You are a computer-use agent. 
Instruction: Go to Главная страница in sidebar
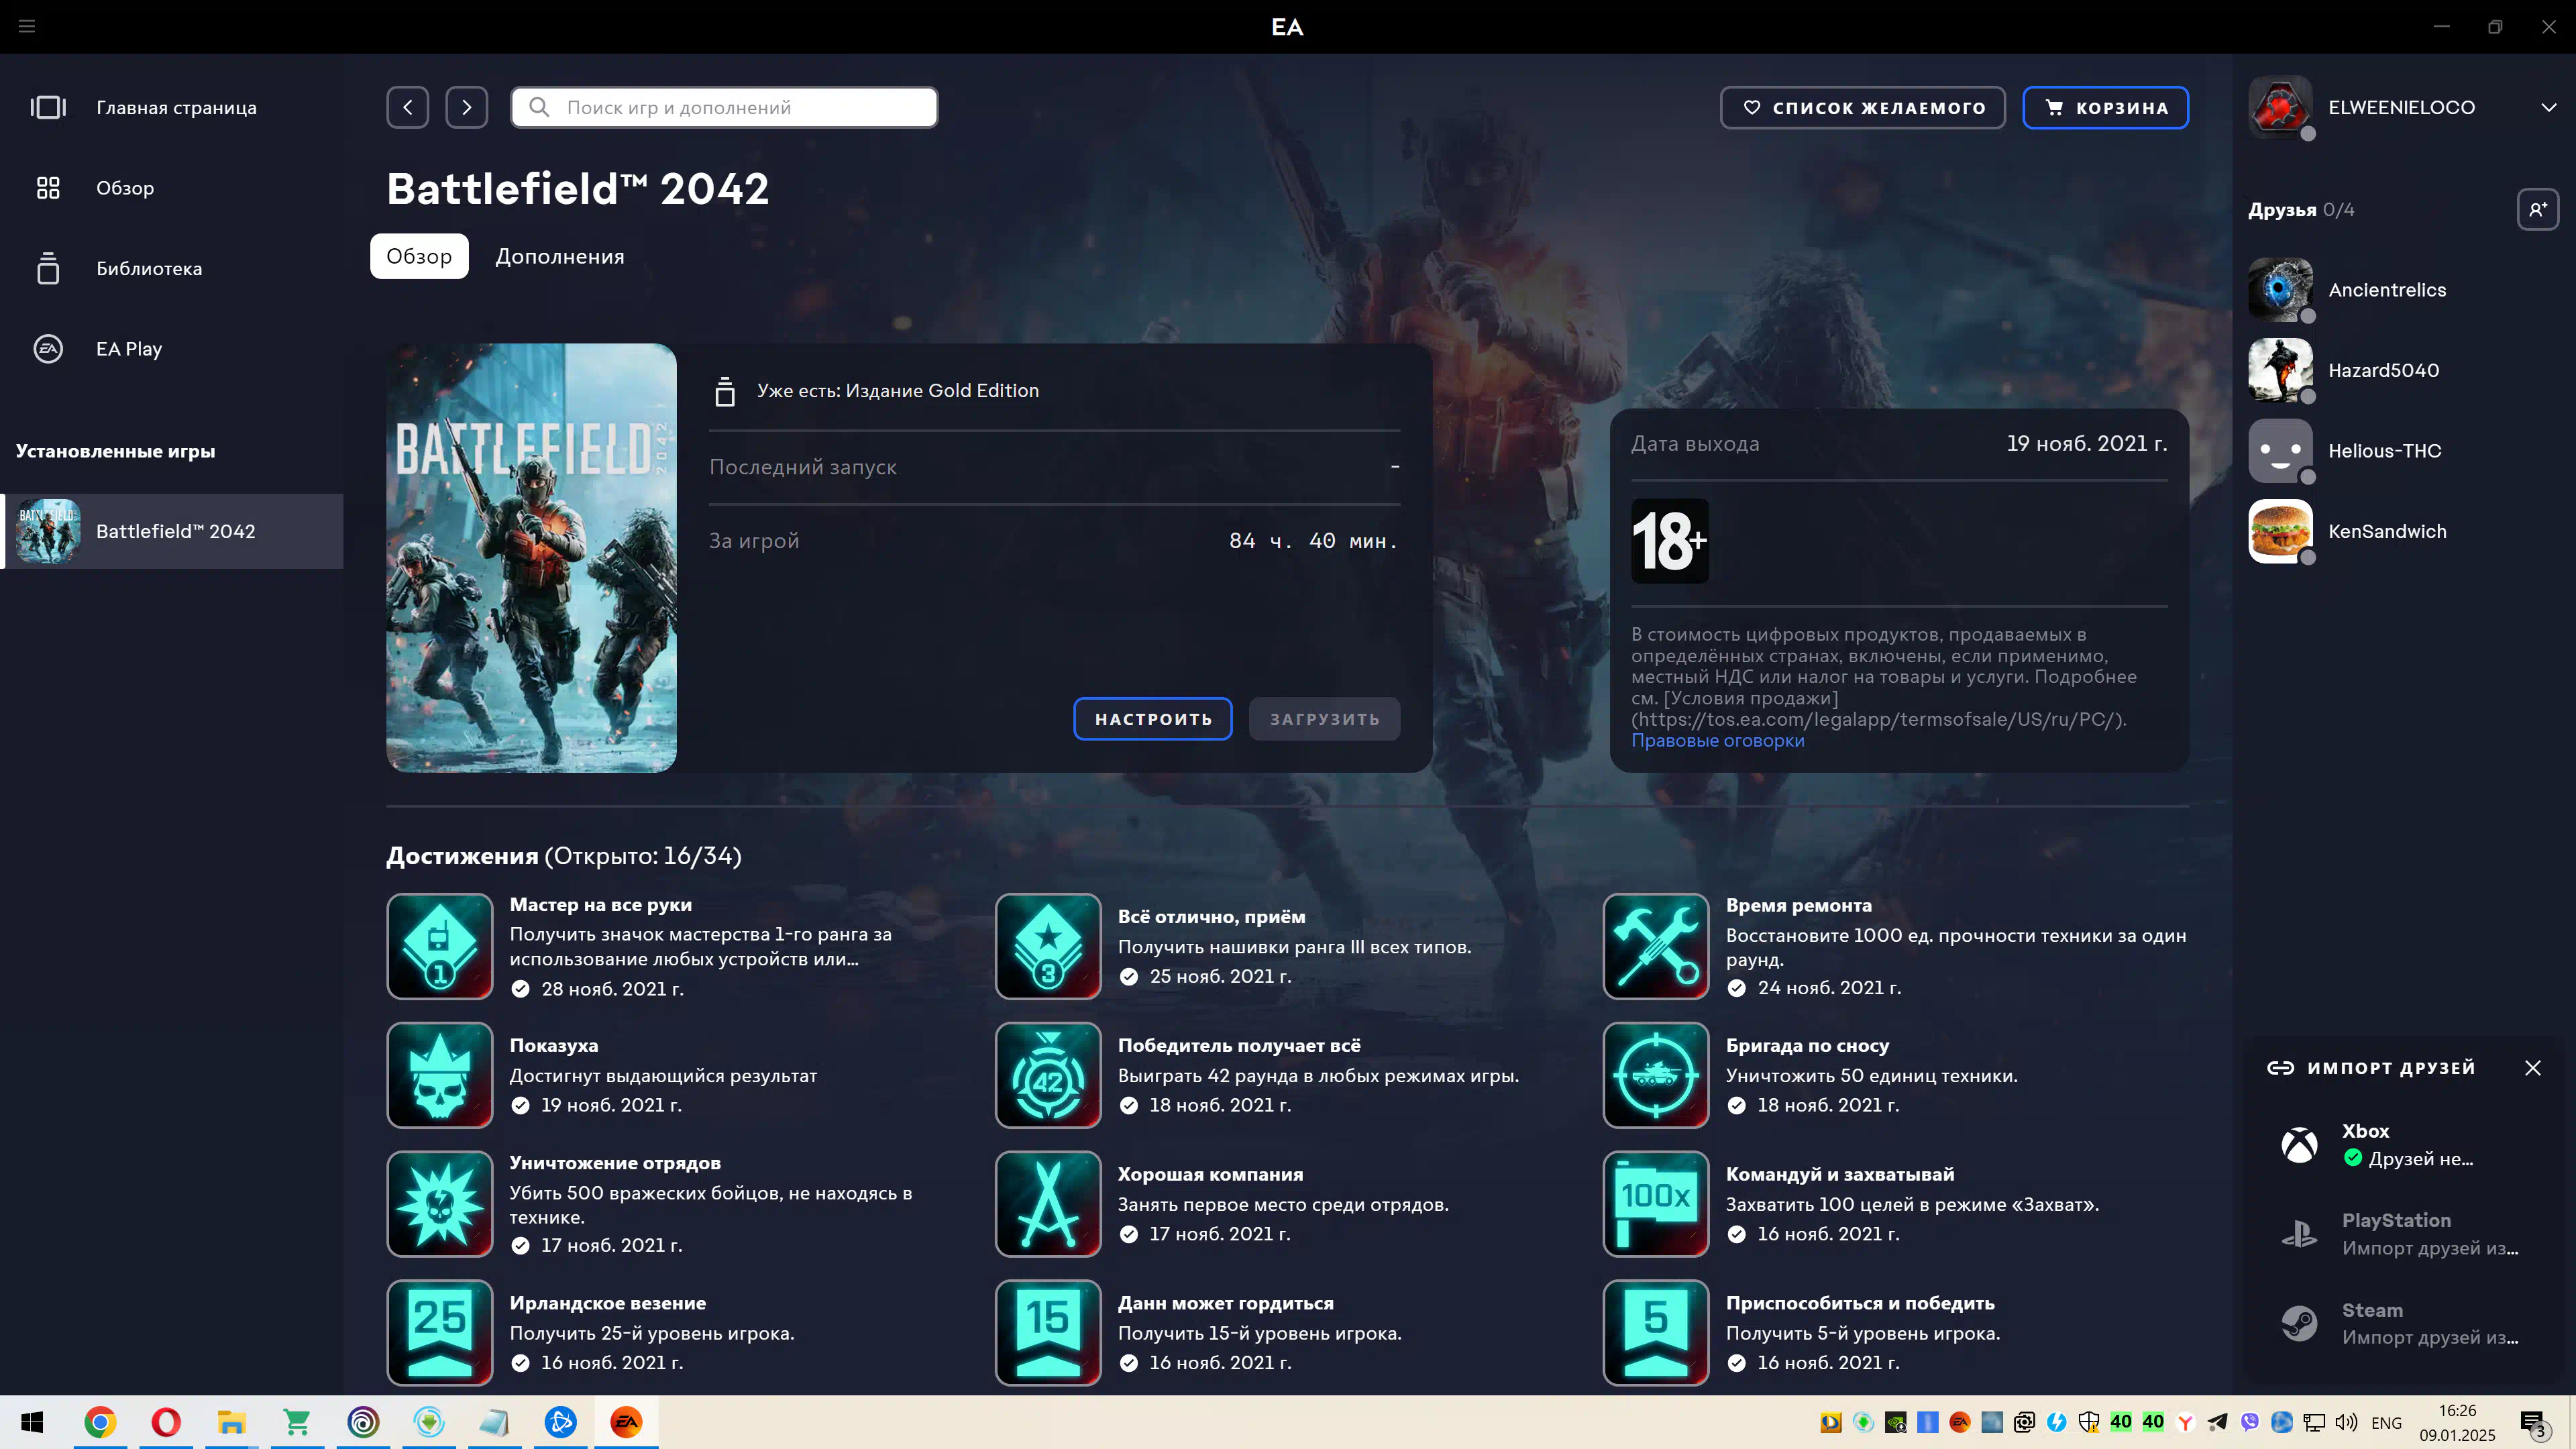[172, 107]
